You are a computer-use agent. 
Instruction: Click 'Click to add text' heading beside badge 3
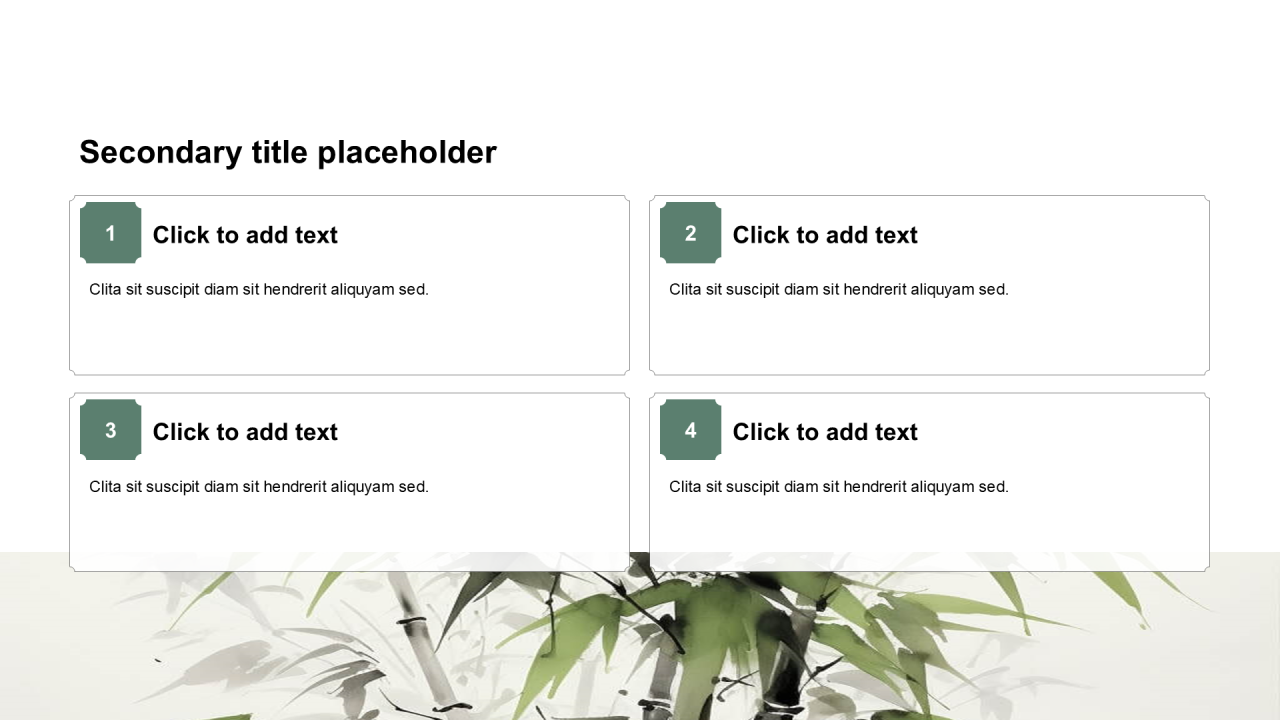point(245,432)
